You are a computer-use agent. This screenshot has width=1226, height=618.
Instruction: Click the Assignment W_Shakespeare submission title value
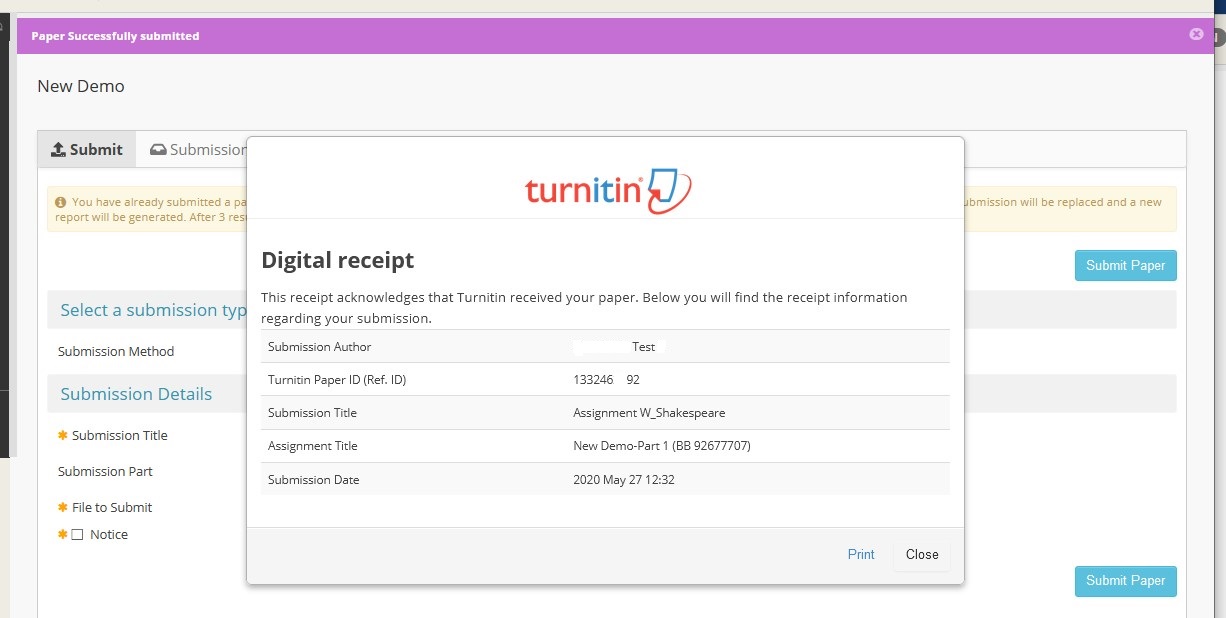tap(649, 413)
